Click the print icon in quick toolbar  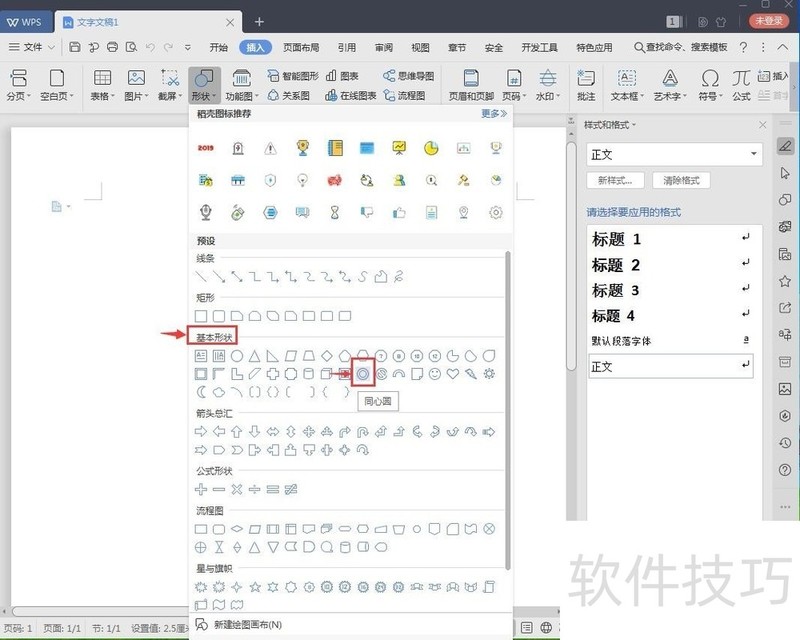[112, 47]
